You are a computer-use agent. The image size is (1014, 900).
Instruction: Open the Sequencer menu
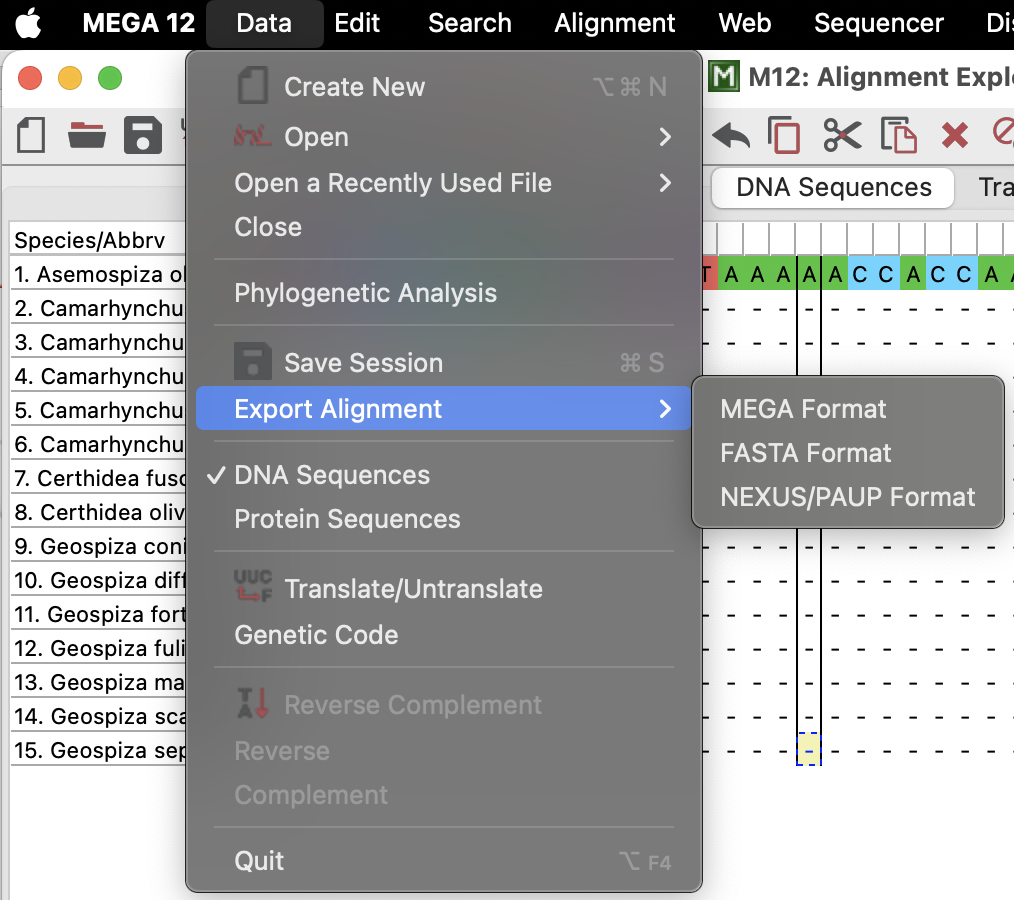tap(878, 23)
